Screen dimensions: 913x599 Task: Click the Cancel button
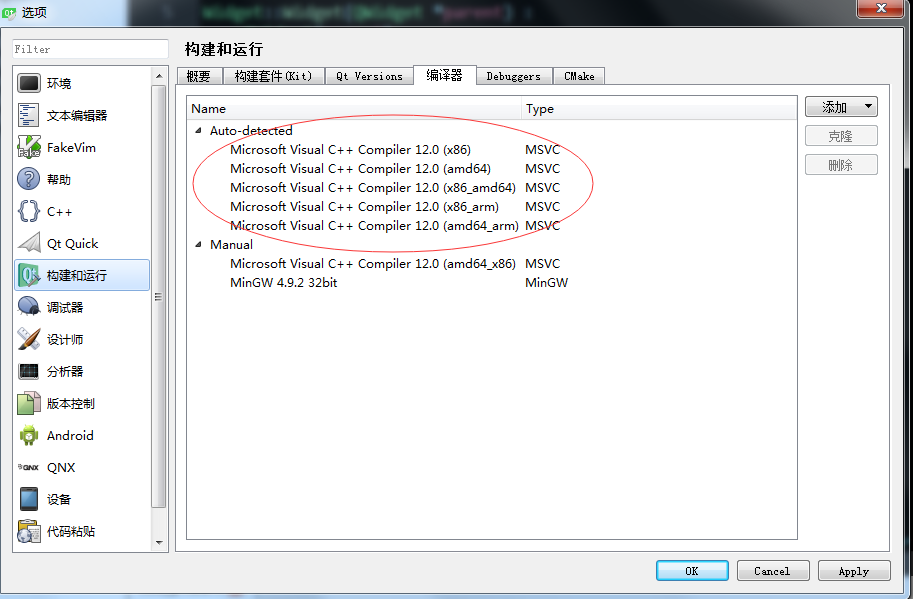pyautogui.click(x=773, y=571)
